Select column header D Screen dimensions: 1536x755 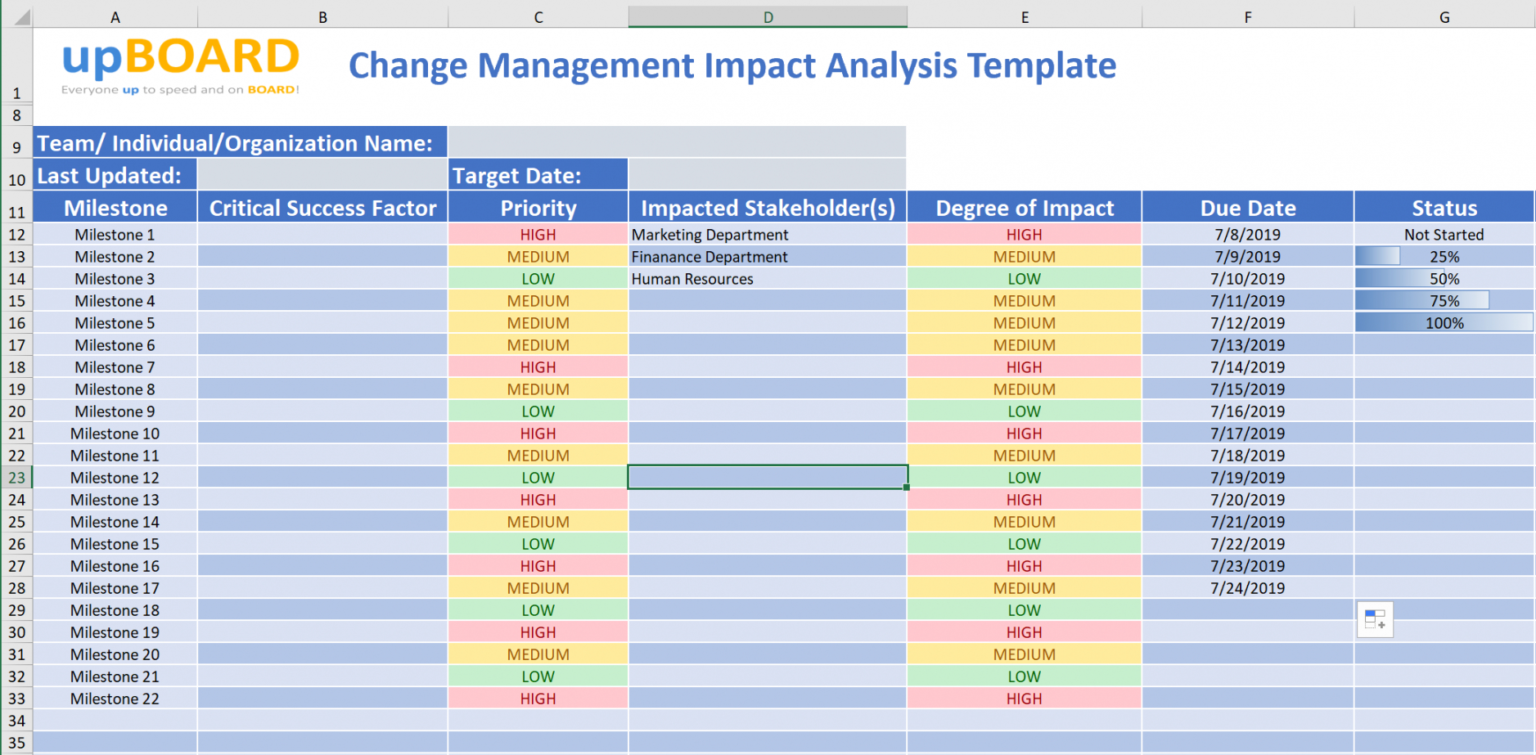click(767, 16)
